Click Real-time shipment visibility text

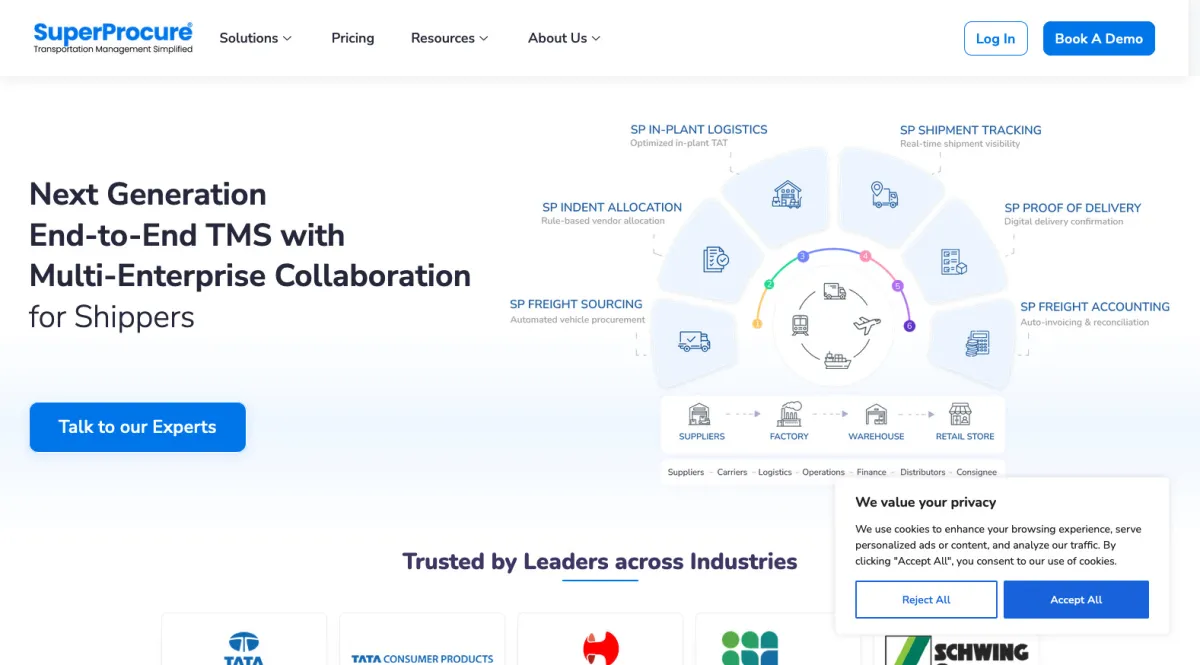pos(960,144)
